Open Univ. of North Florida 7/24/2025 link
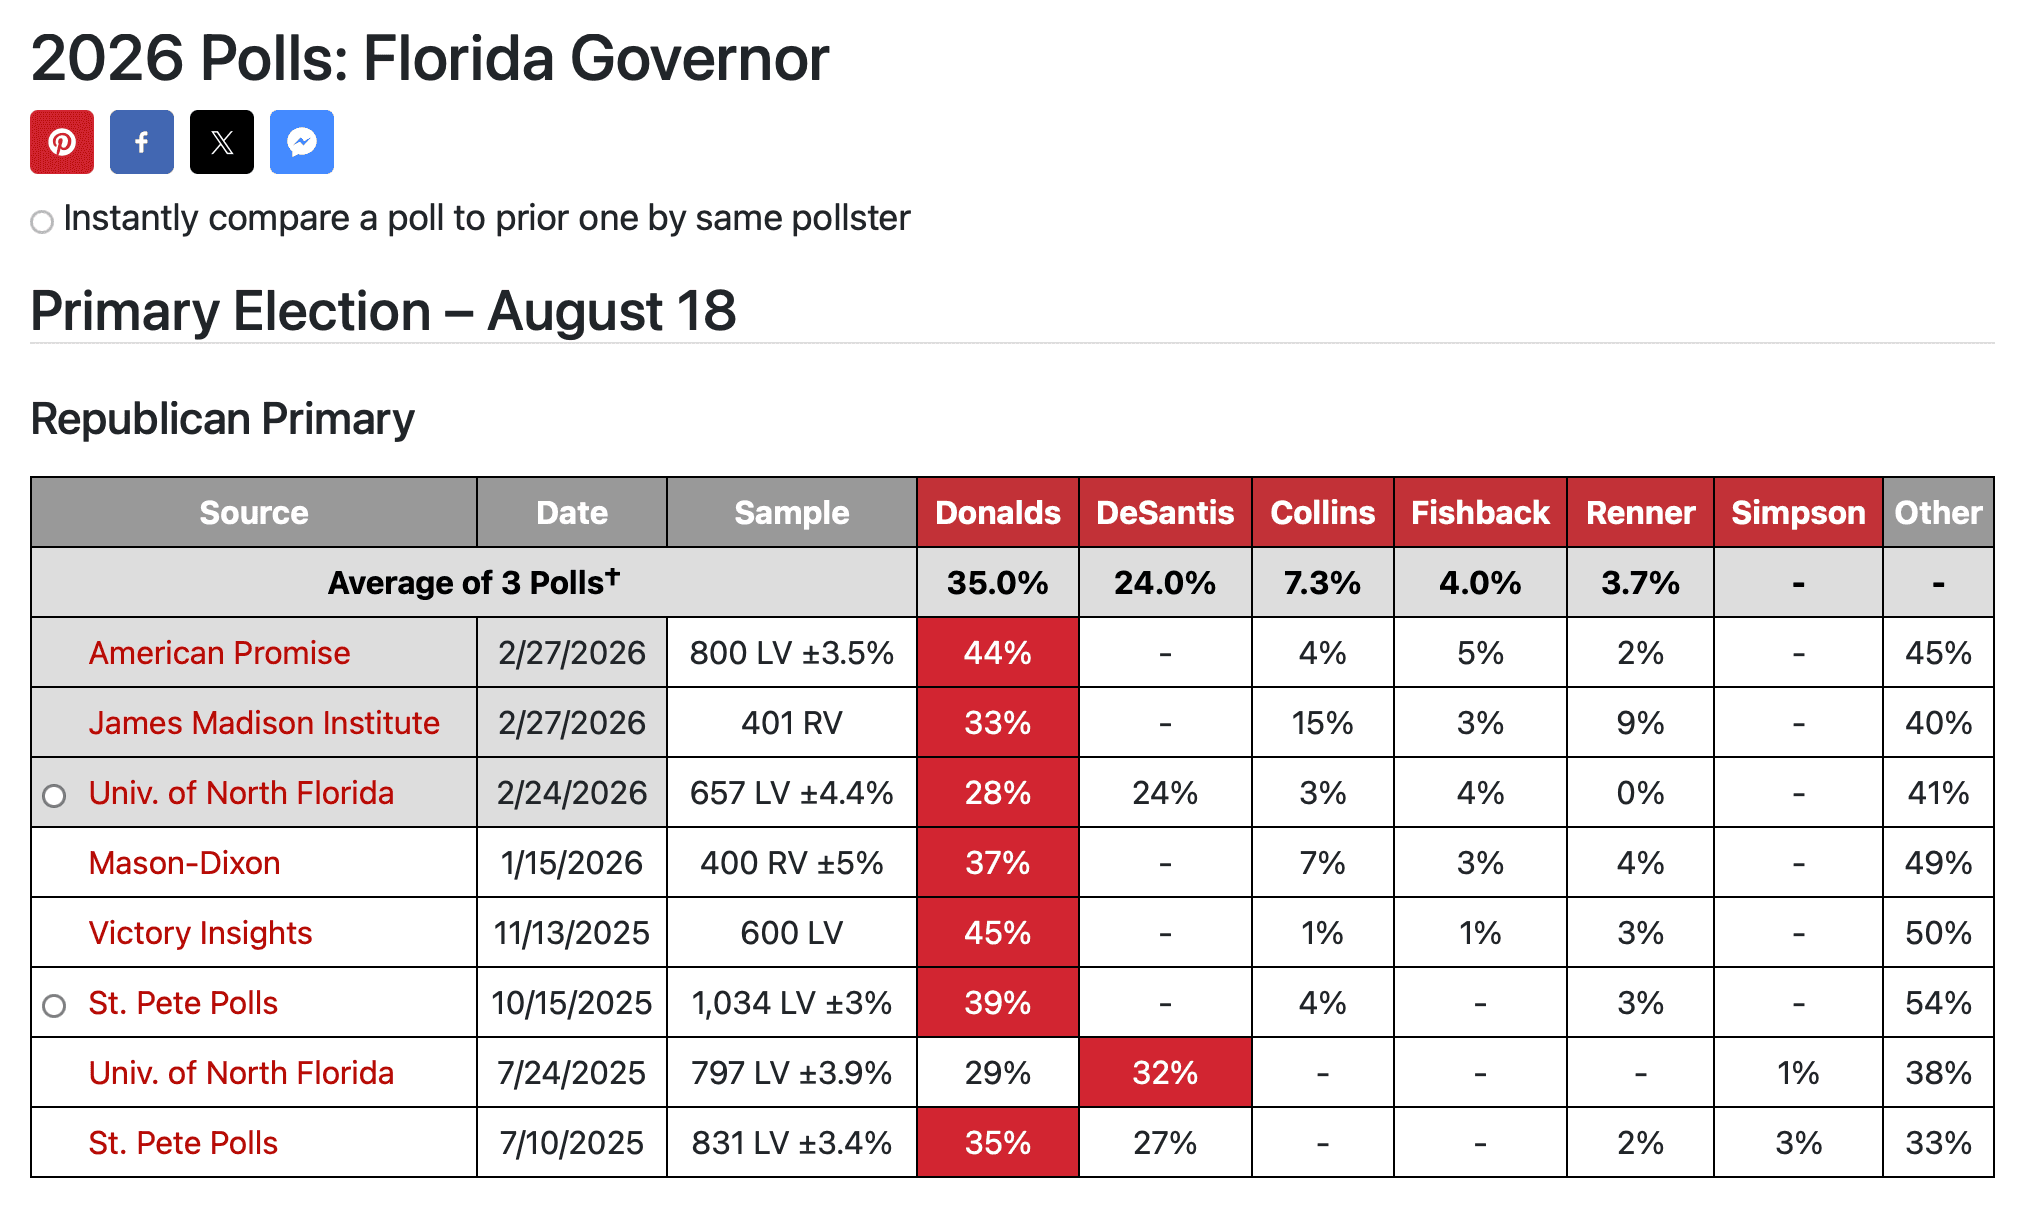Viewport: 2024px width, 1210px height. point(240,1073)
